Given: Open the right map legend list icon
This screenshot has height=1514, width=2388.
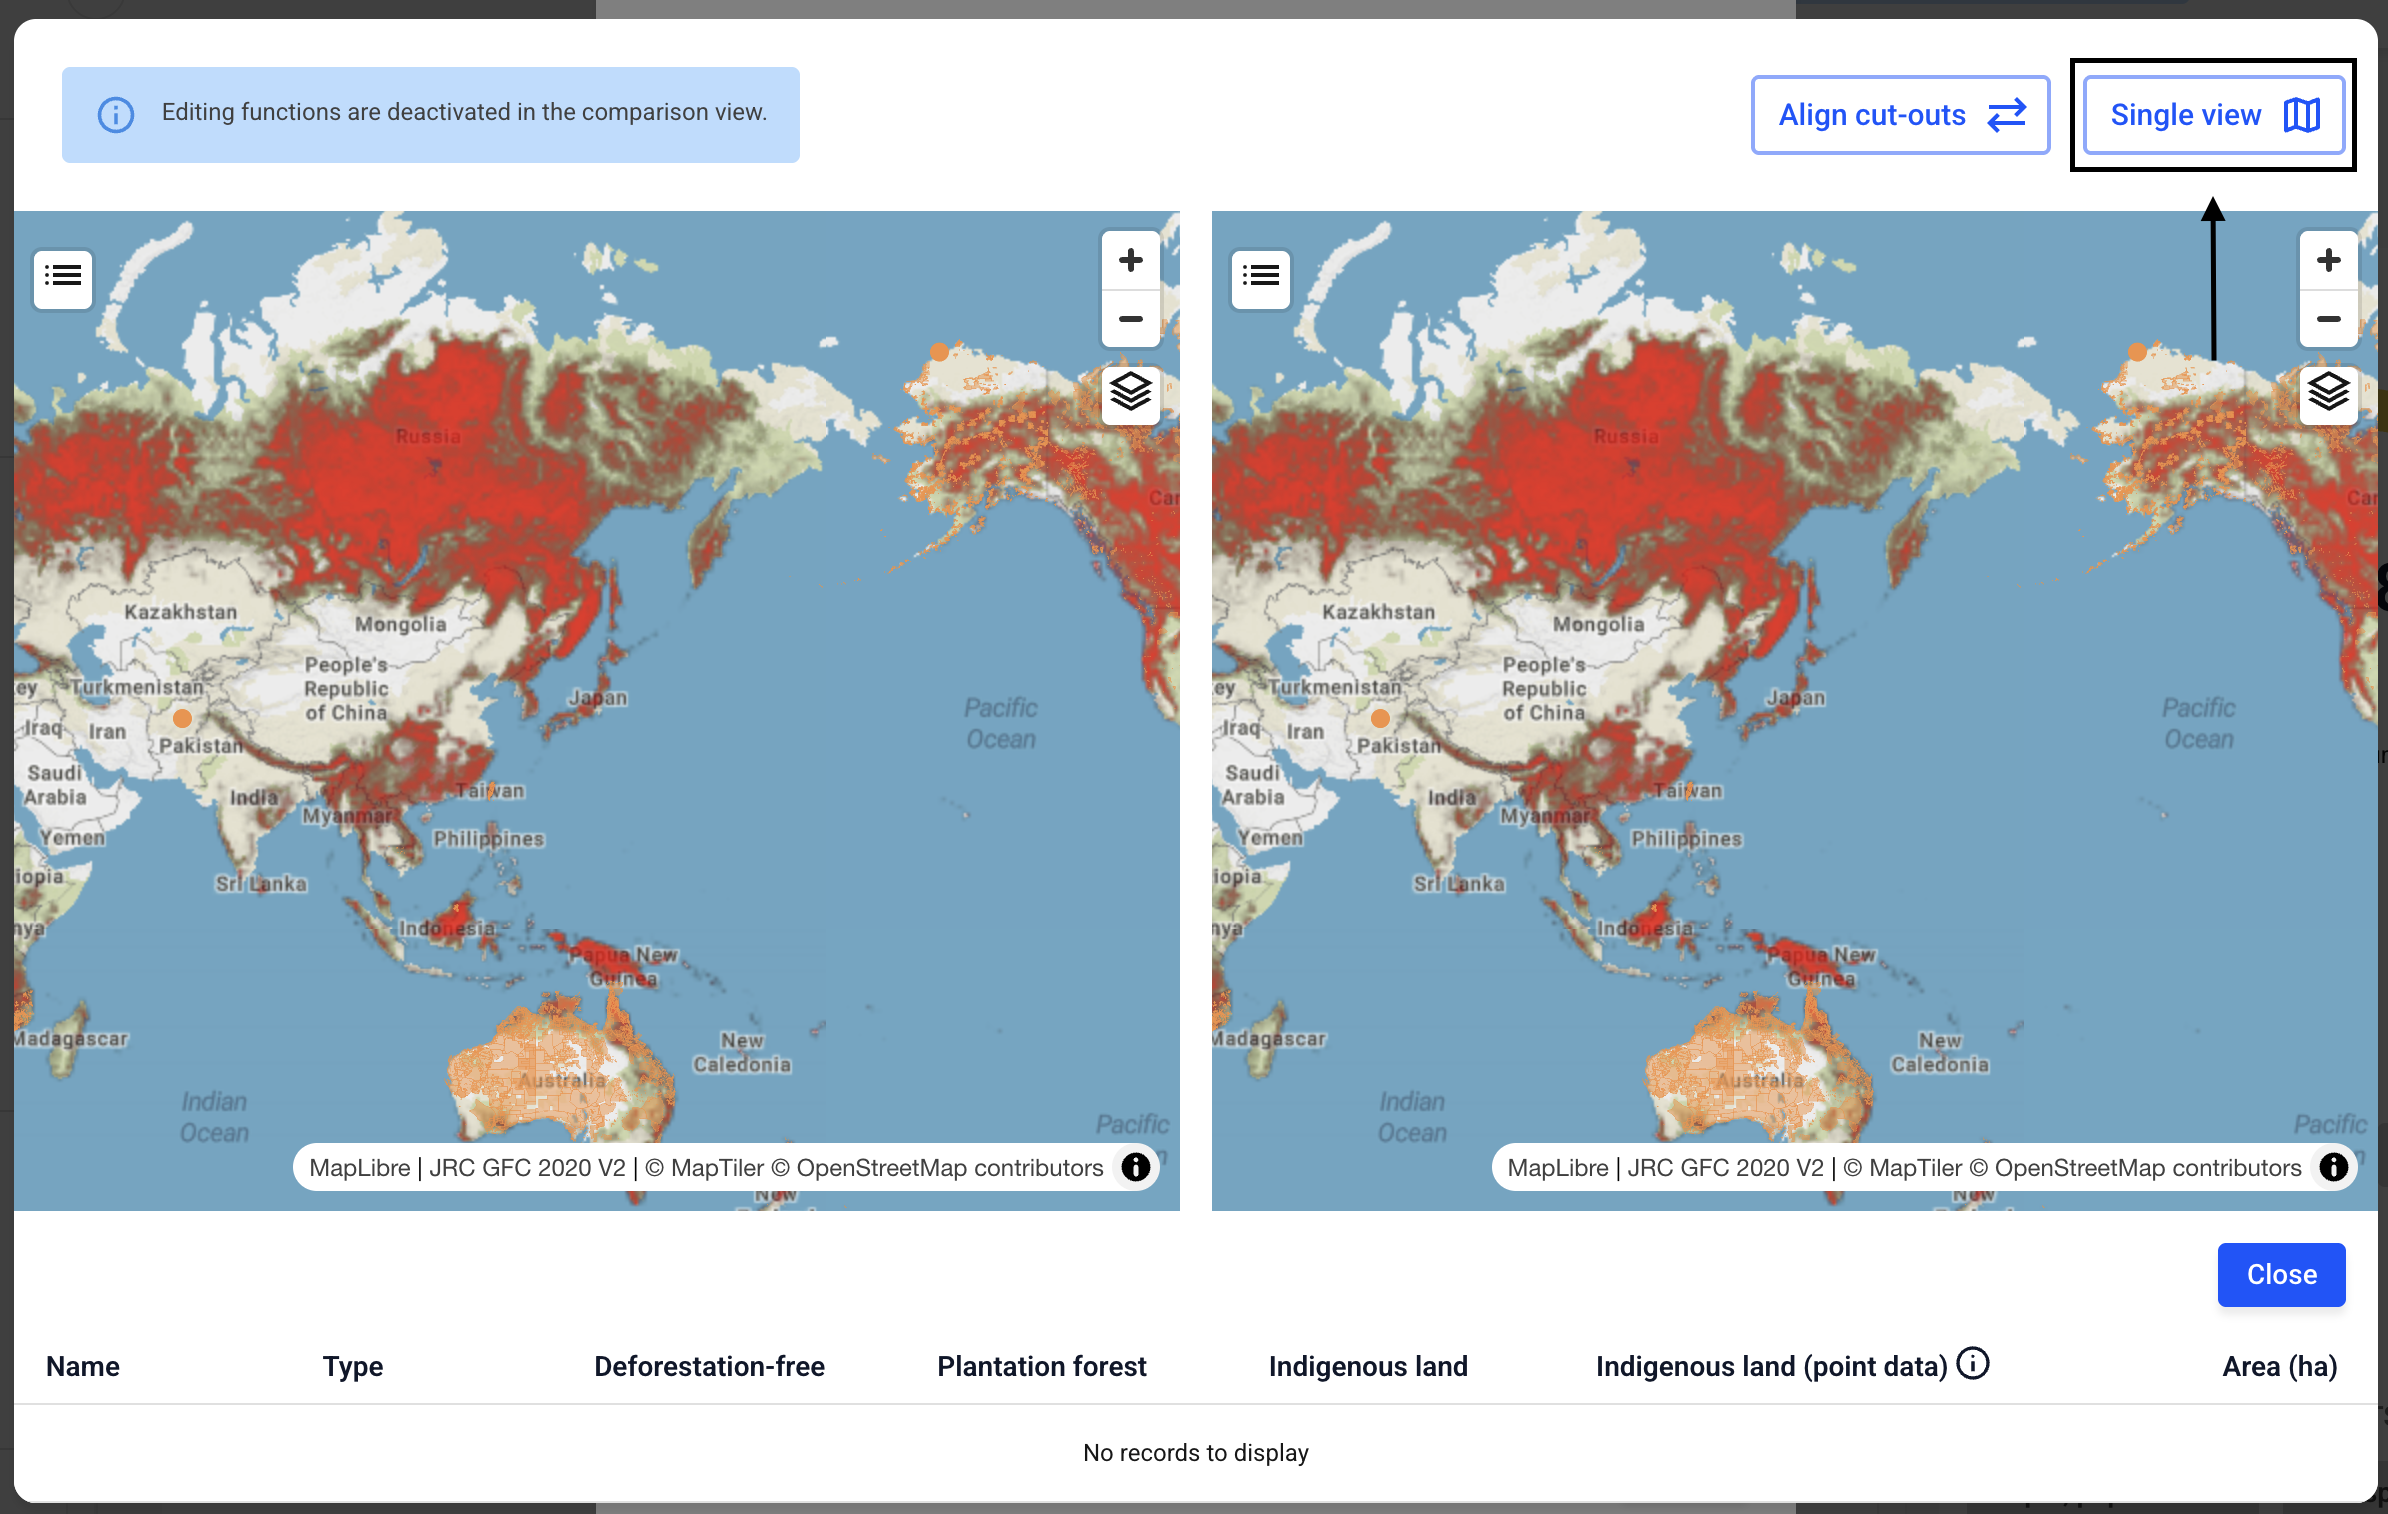Looking at the screenshot, I should pos(1260,276).
